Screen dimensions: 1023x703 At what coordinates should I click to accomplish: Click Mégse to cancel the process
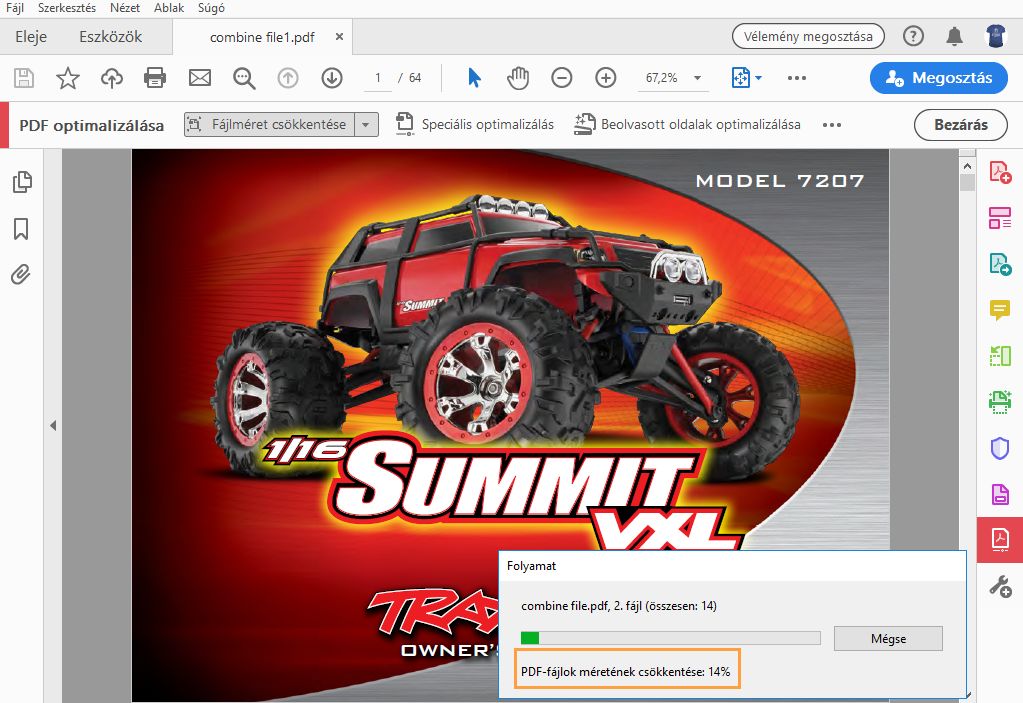(888, 638)
